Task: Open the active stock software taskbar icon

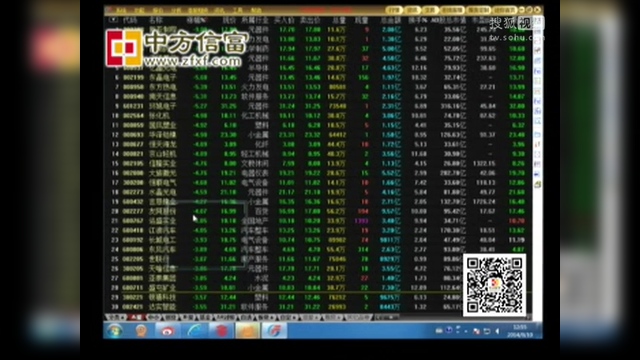Action: (x=274, y=330)
